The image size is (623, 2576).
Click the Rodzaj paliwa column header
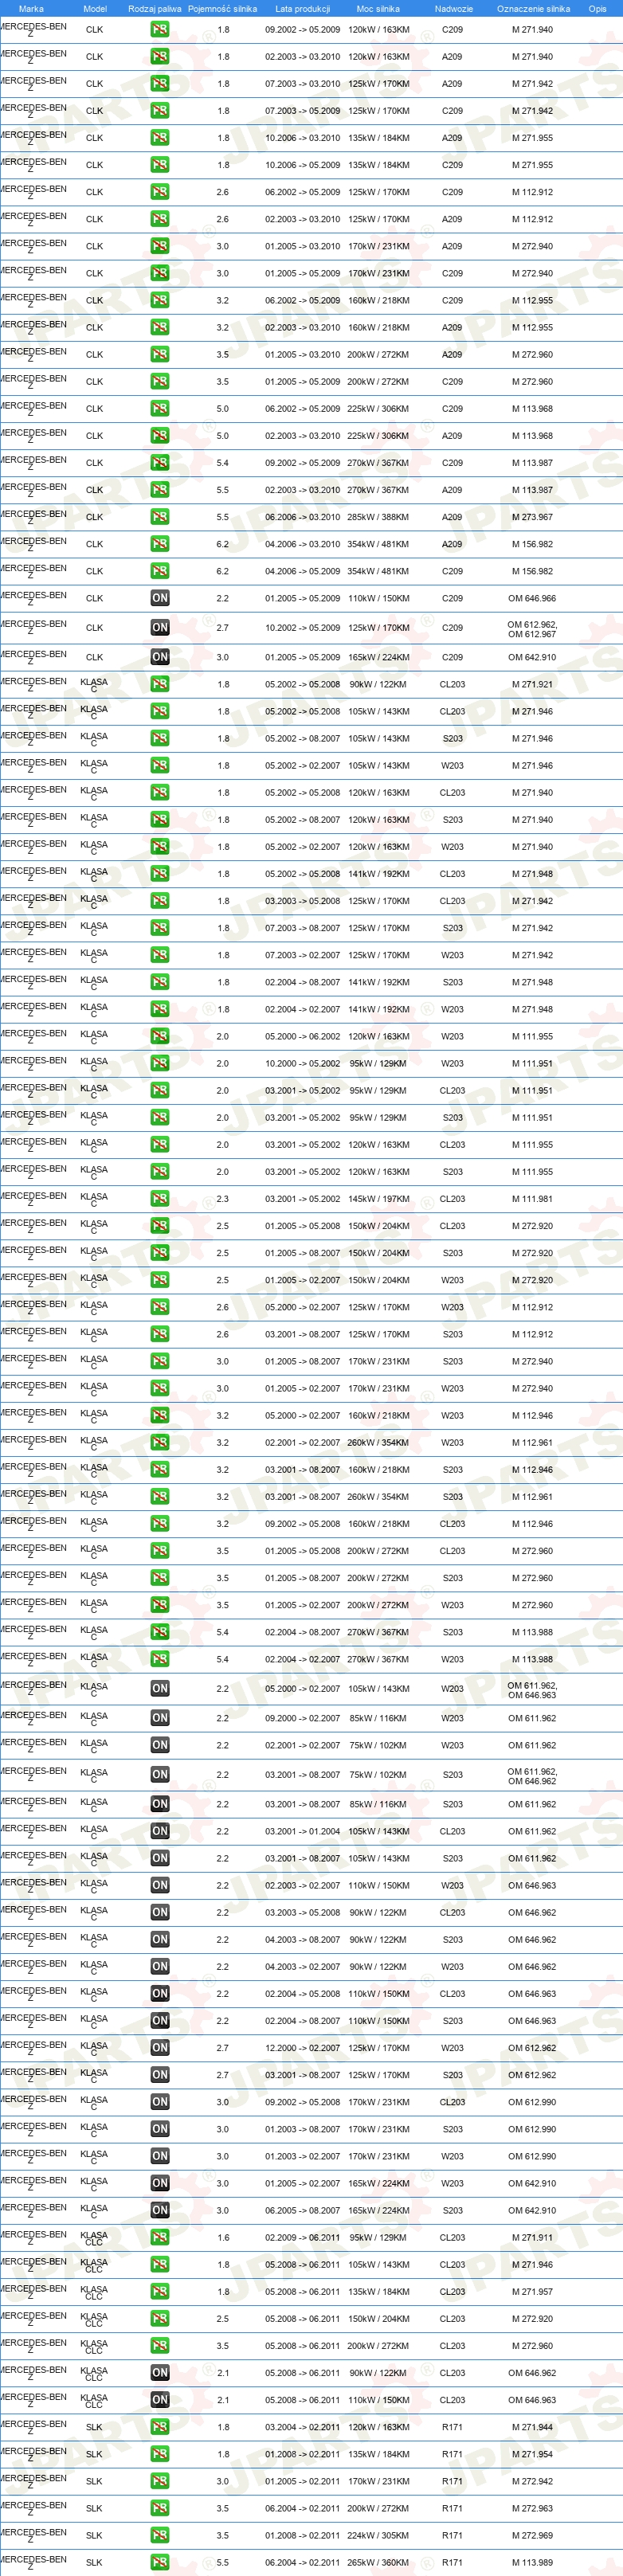(155, 8)
